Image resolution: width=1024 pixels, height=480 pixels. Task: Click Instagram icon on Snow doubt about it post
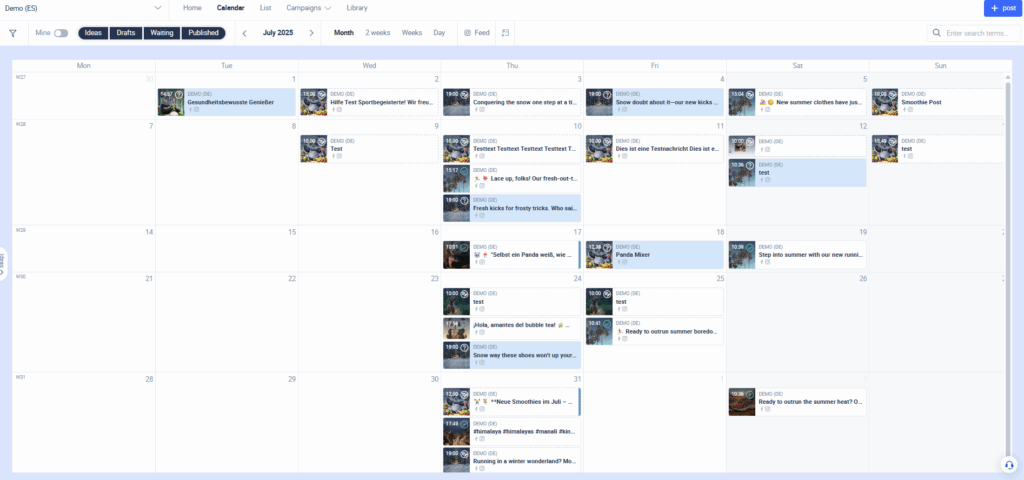(x=625, y=110)
